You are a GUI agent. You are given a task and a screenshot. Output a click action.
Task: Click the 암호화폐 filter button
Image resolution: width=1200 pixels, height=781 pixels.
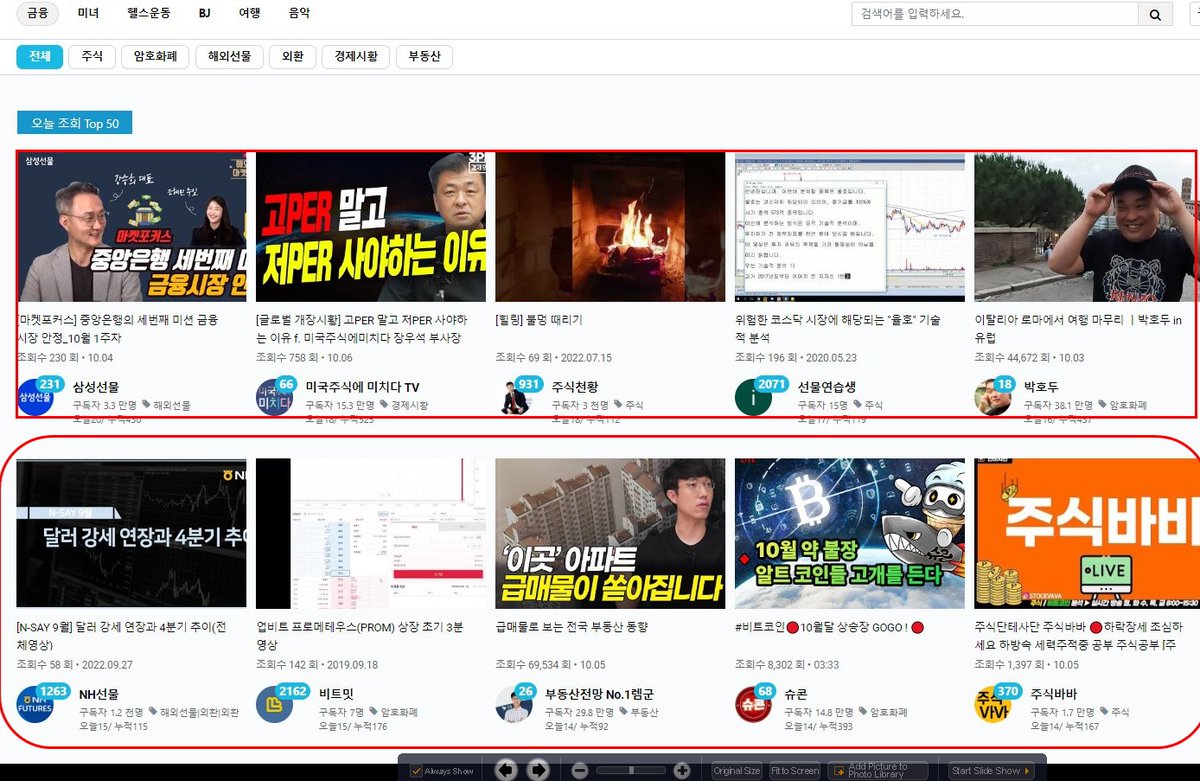point(155,57)
